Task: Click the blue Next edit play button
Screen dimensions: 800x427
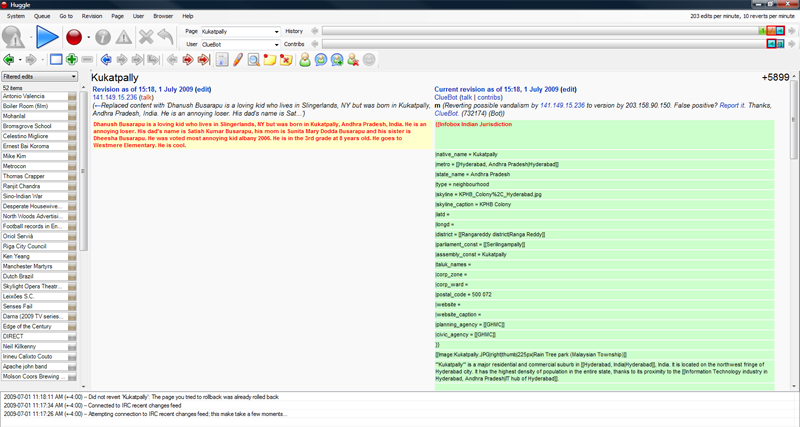Action: 47,37
